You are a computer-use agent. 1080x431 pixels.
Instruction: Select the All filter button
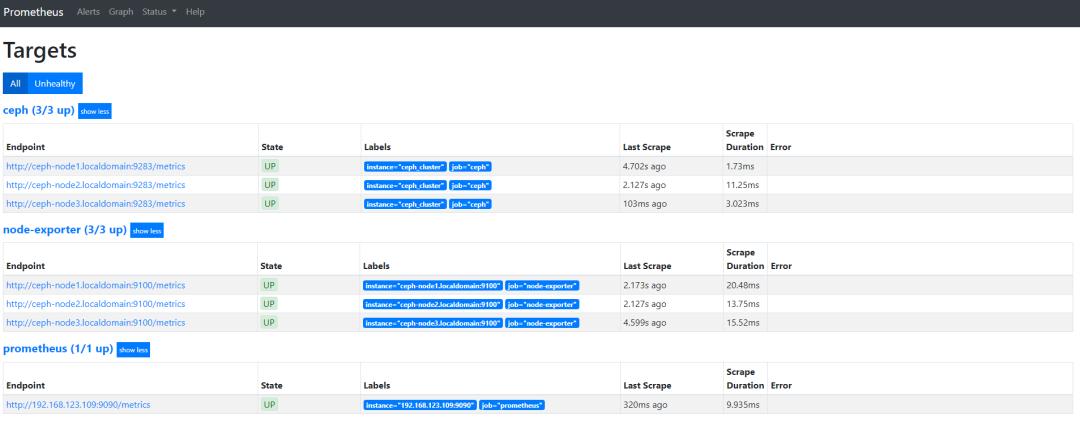tap(15, 83)
